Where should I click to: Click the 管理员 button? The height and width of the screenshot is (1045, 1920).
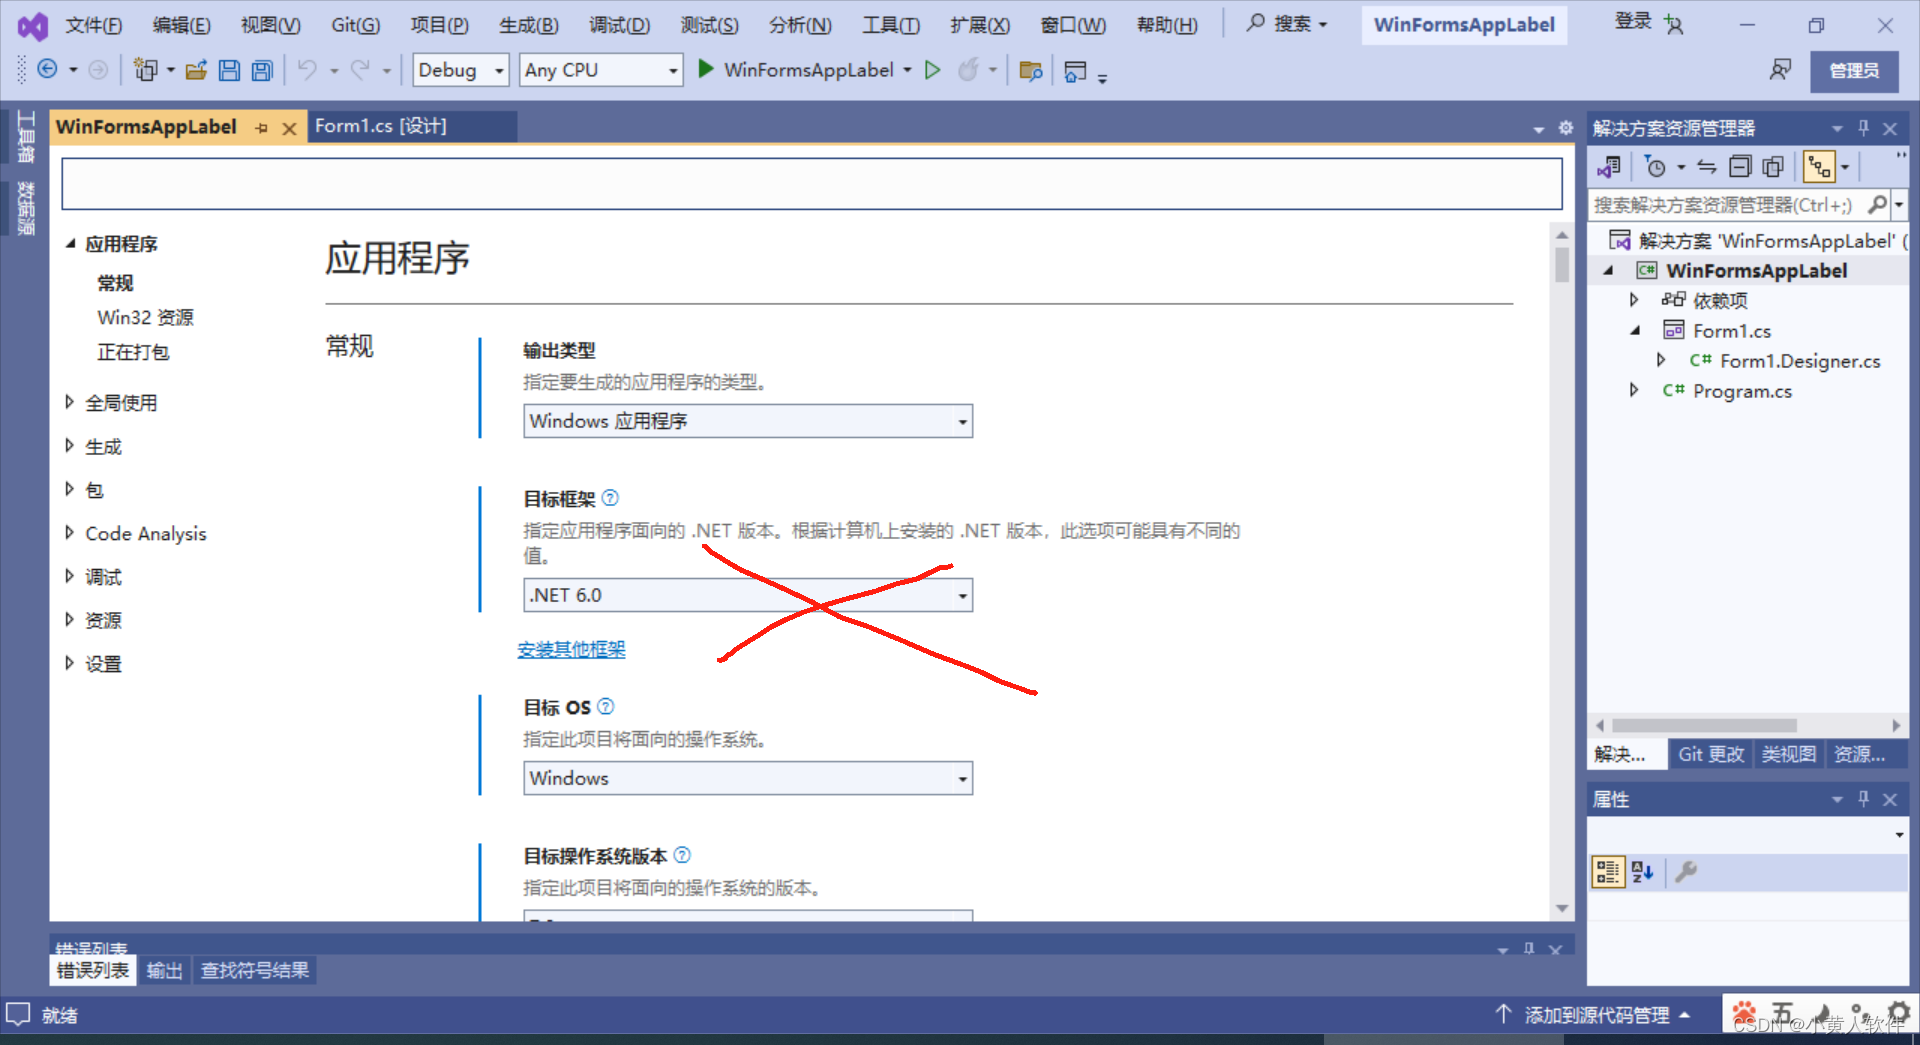(x=1854, y=70)
